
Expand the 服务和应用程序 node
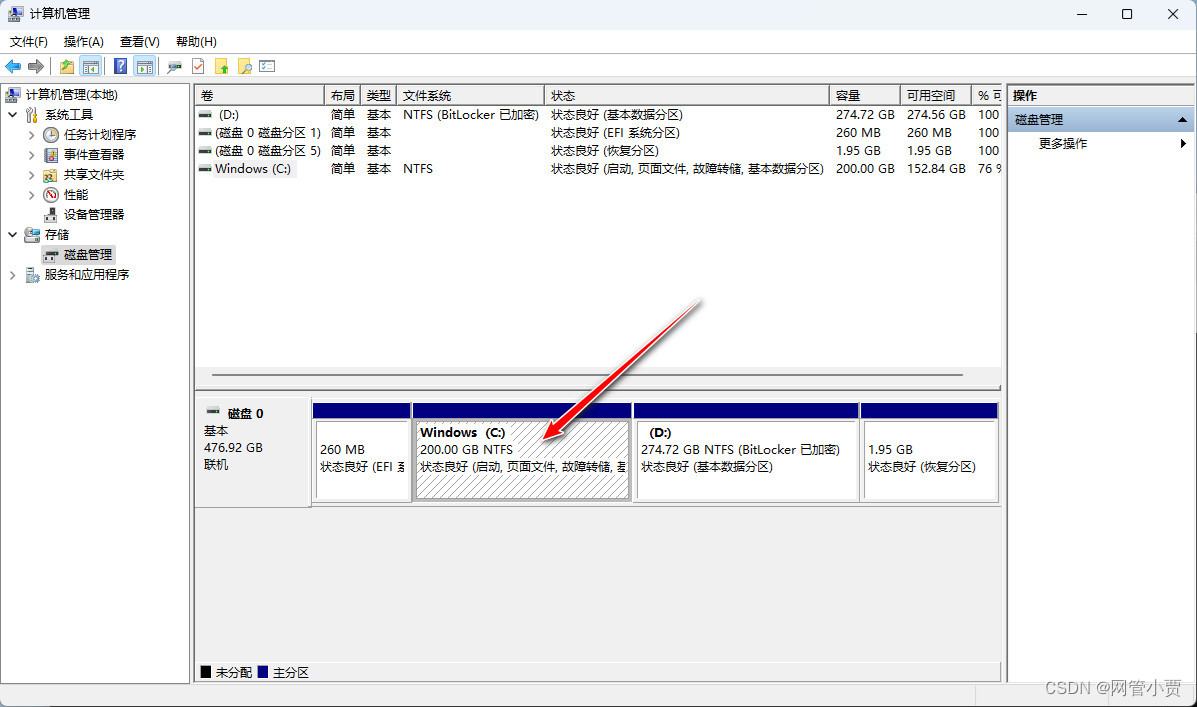pos(12,275)
